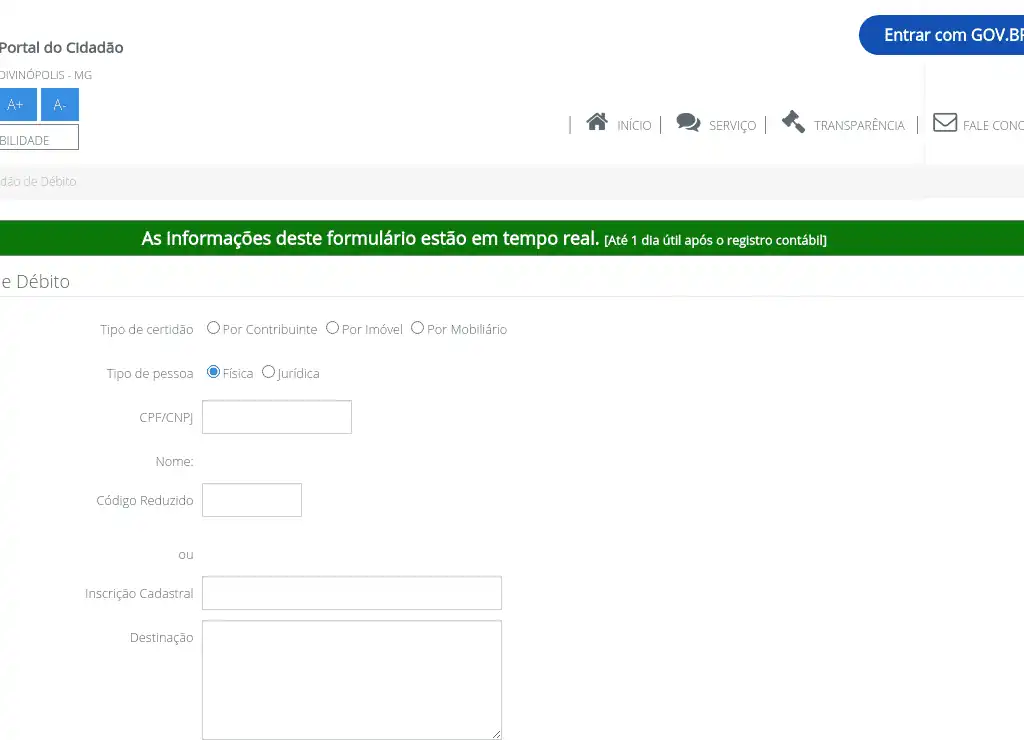
Task: Select Jurídica as tipo de pessoa
Action: click(268, 372)
